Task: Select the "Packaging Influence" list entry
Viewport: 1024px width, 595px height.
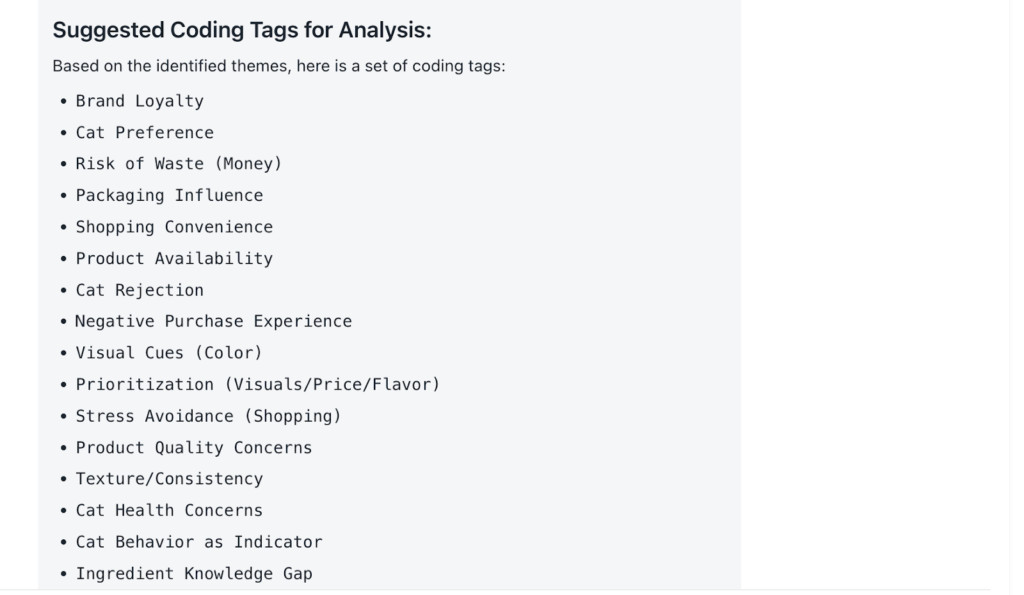Action: click(x=169, y=195)
